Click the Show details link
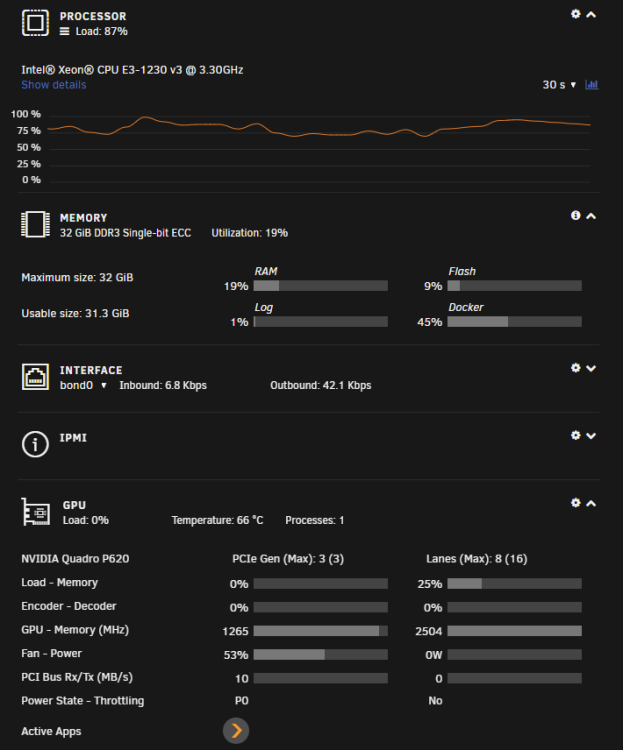This screenshot has width=623, height=750. 54,85
